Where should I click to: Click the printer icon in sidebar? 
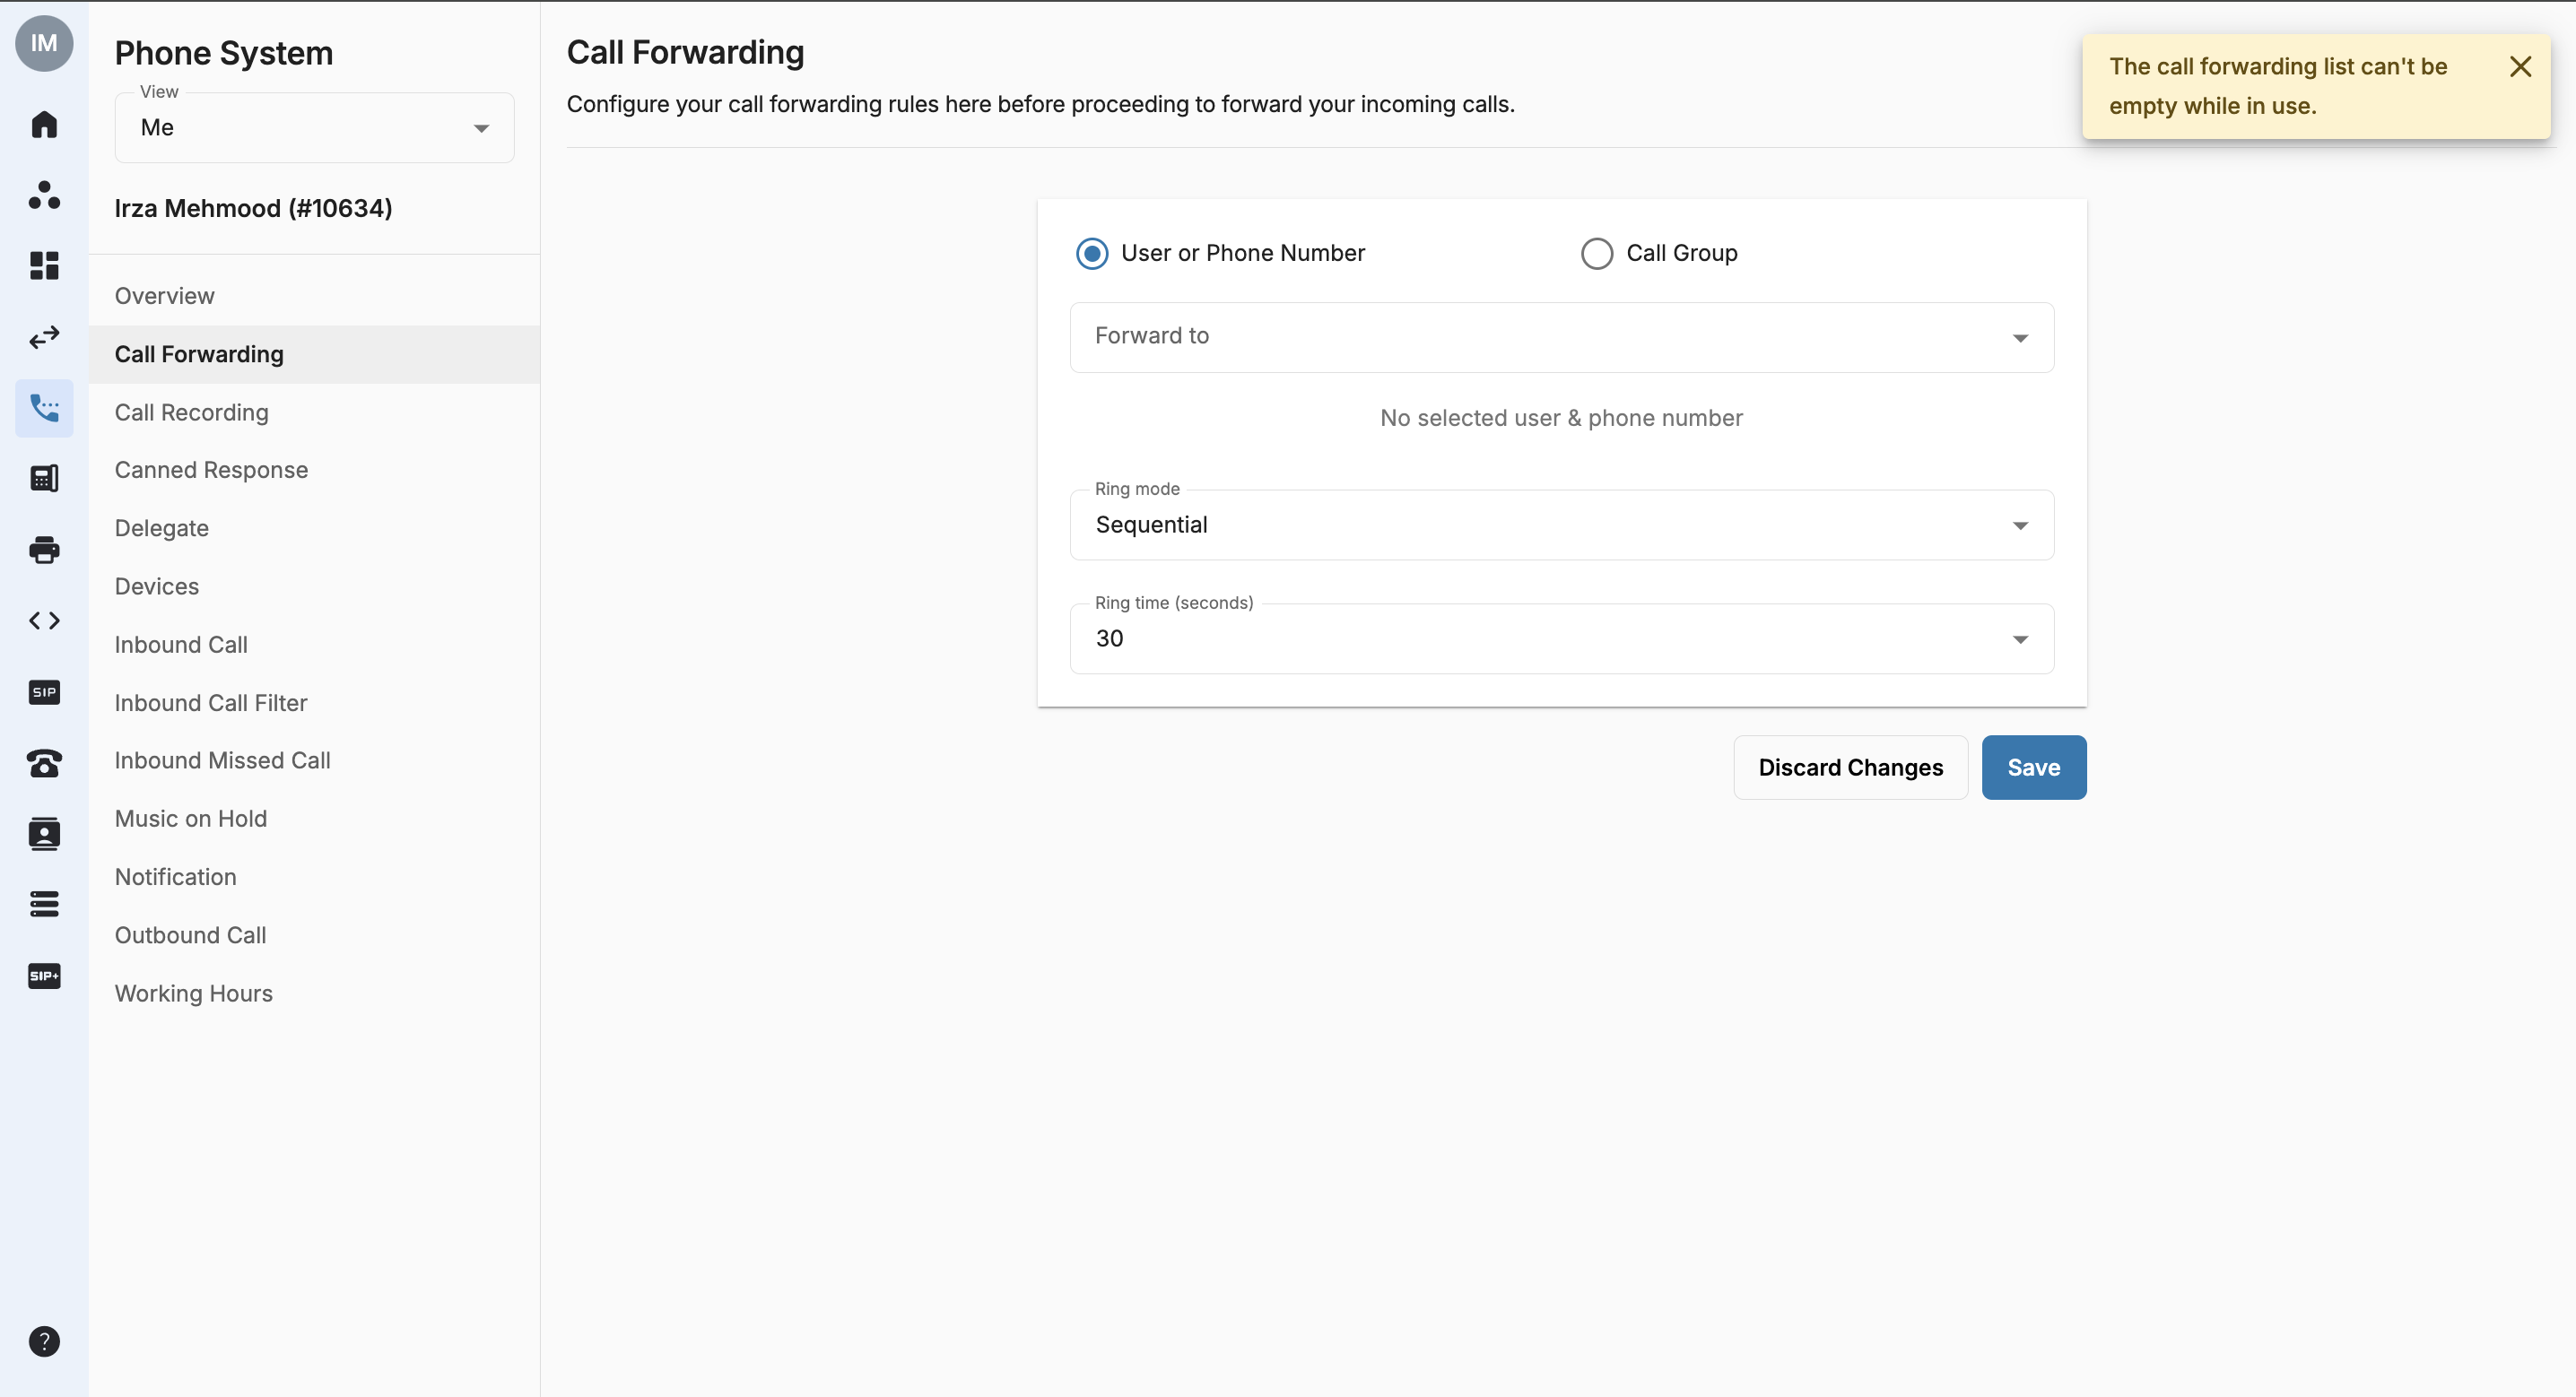[x=44, y=550]
